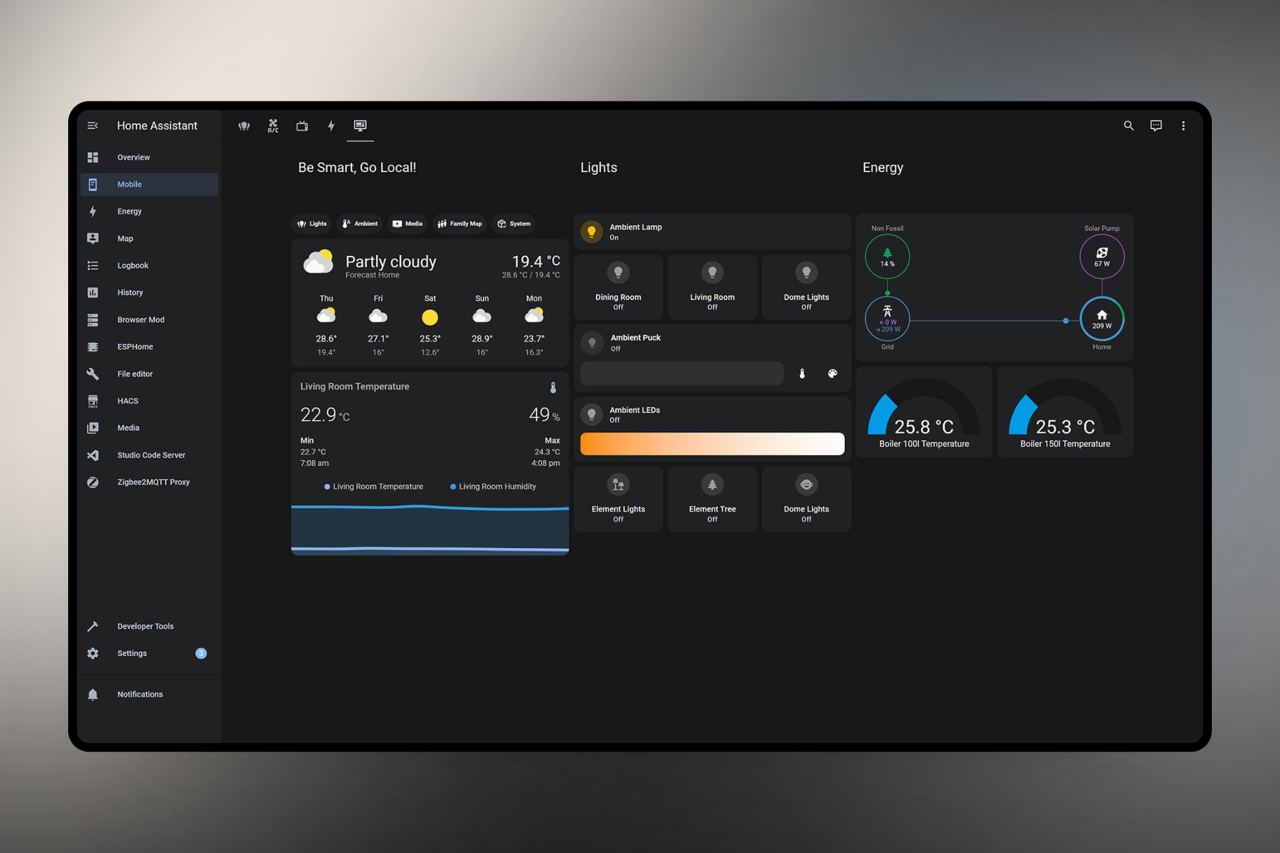1280x853 pixels.
Task: Open Ambient Puck color temperature control
Action: pos(802,374)
